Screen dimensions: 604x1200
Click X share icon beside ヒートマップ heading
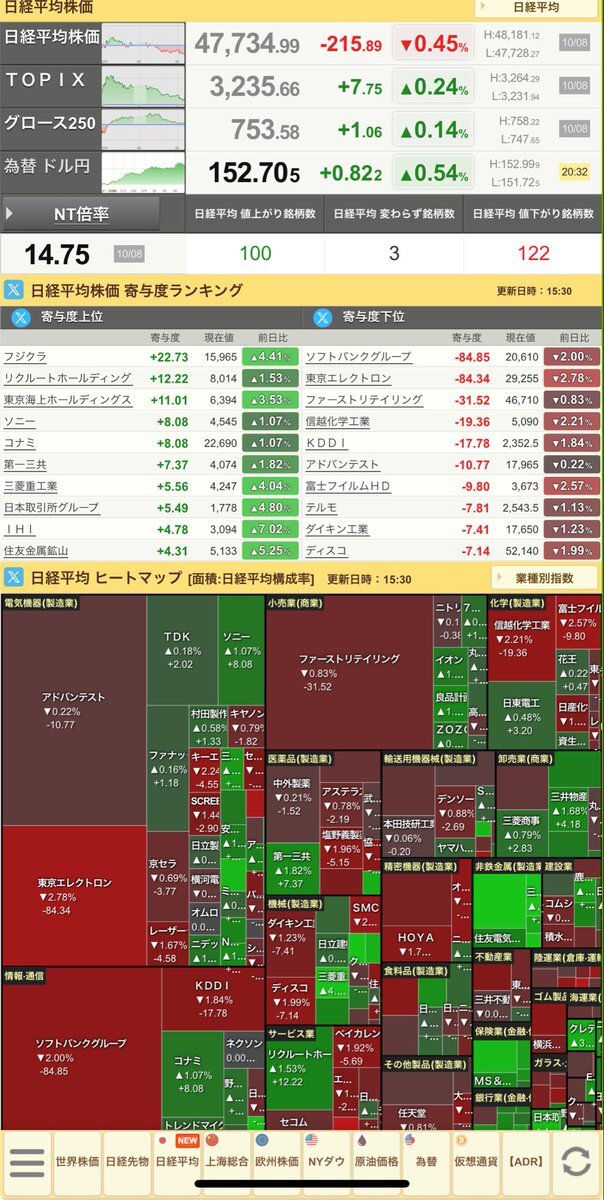pos(15,577)
